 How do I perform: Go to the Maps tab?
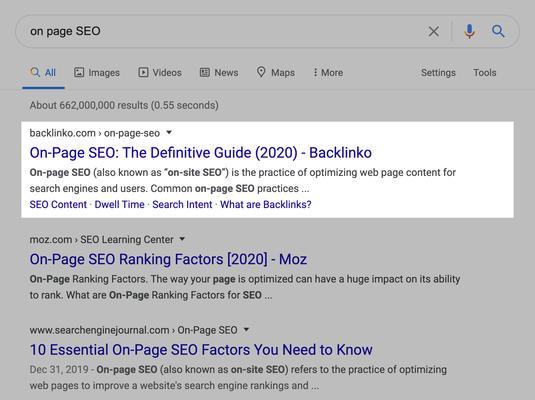[276, 72]
